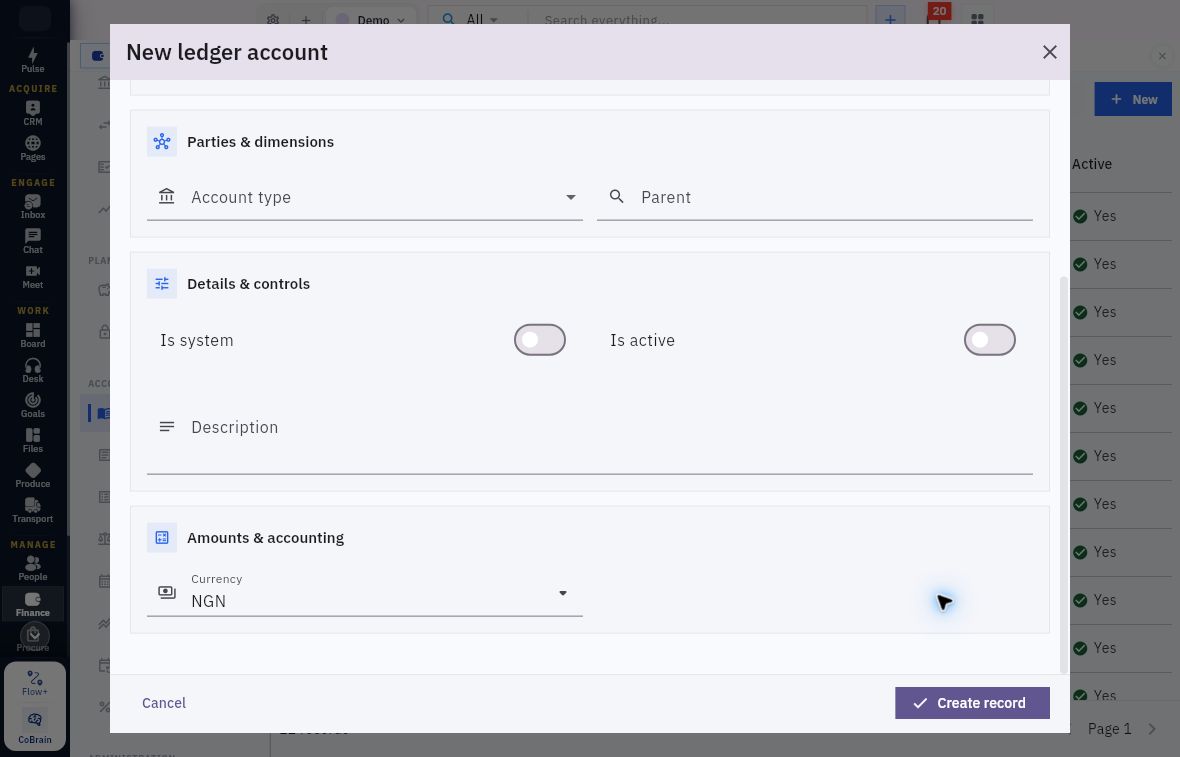Open the Chat module
Image resolution: width=1180 pixels, height=757 pixels.
32,242
